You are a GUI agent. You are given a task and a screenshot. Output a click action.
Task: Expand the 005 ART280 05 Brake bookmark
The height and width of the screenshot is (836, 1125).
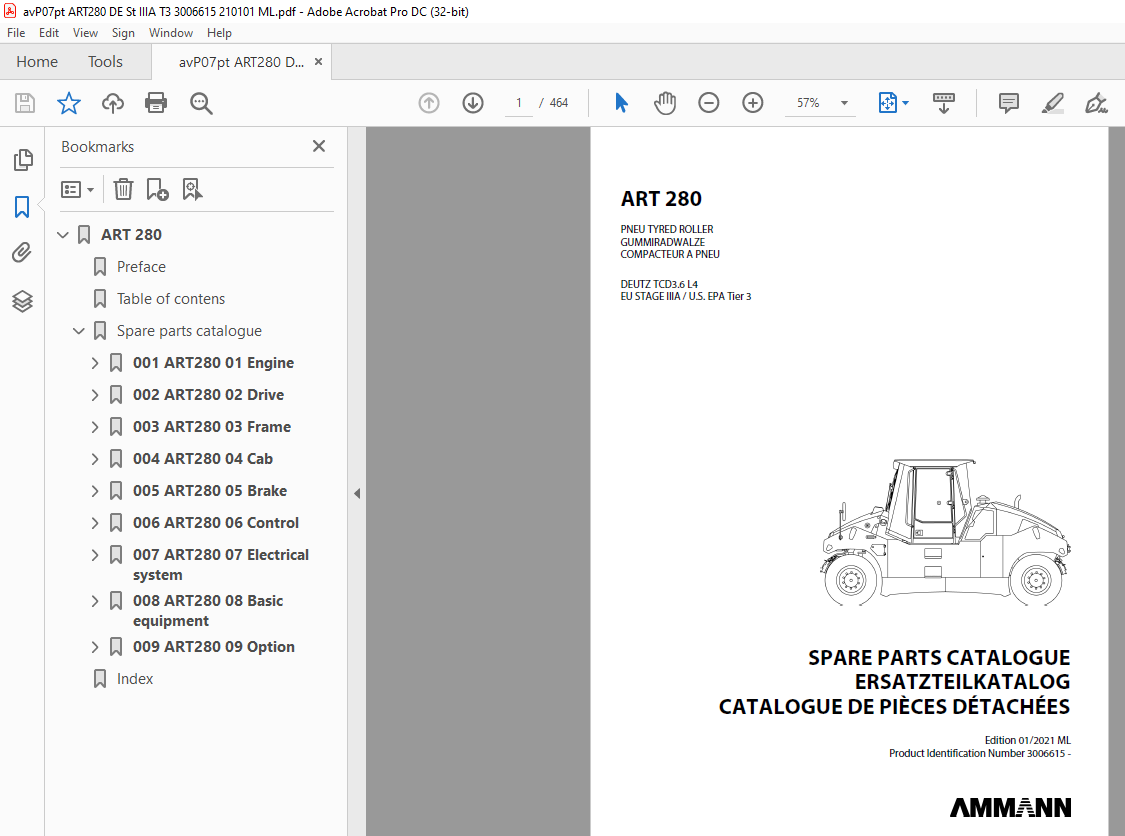[95, 491]
